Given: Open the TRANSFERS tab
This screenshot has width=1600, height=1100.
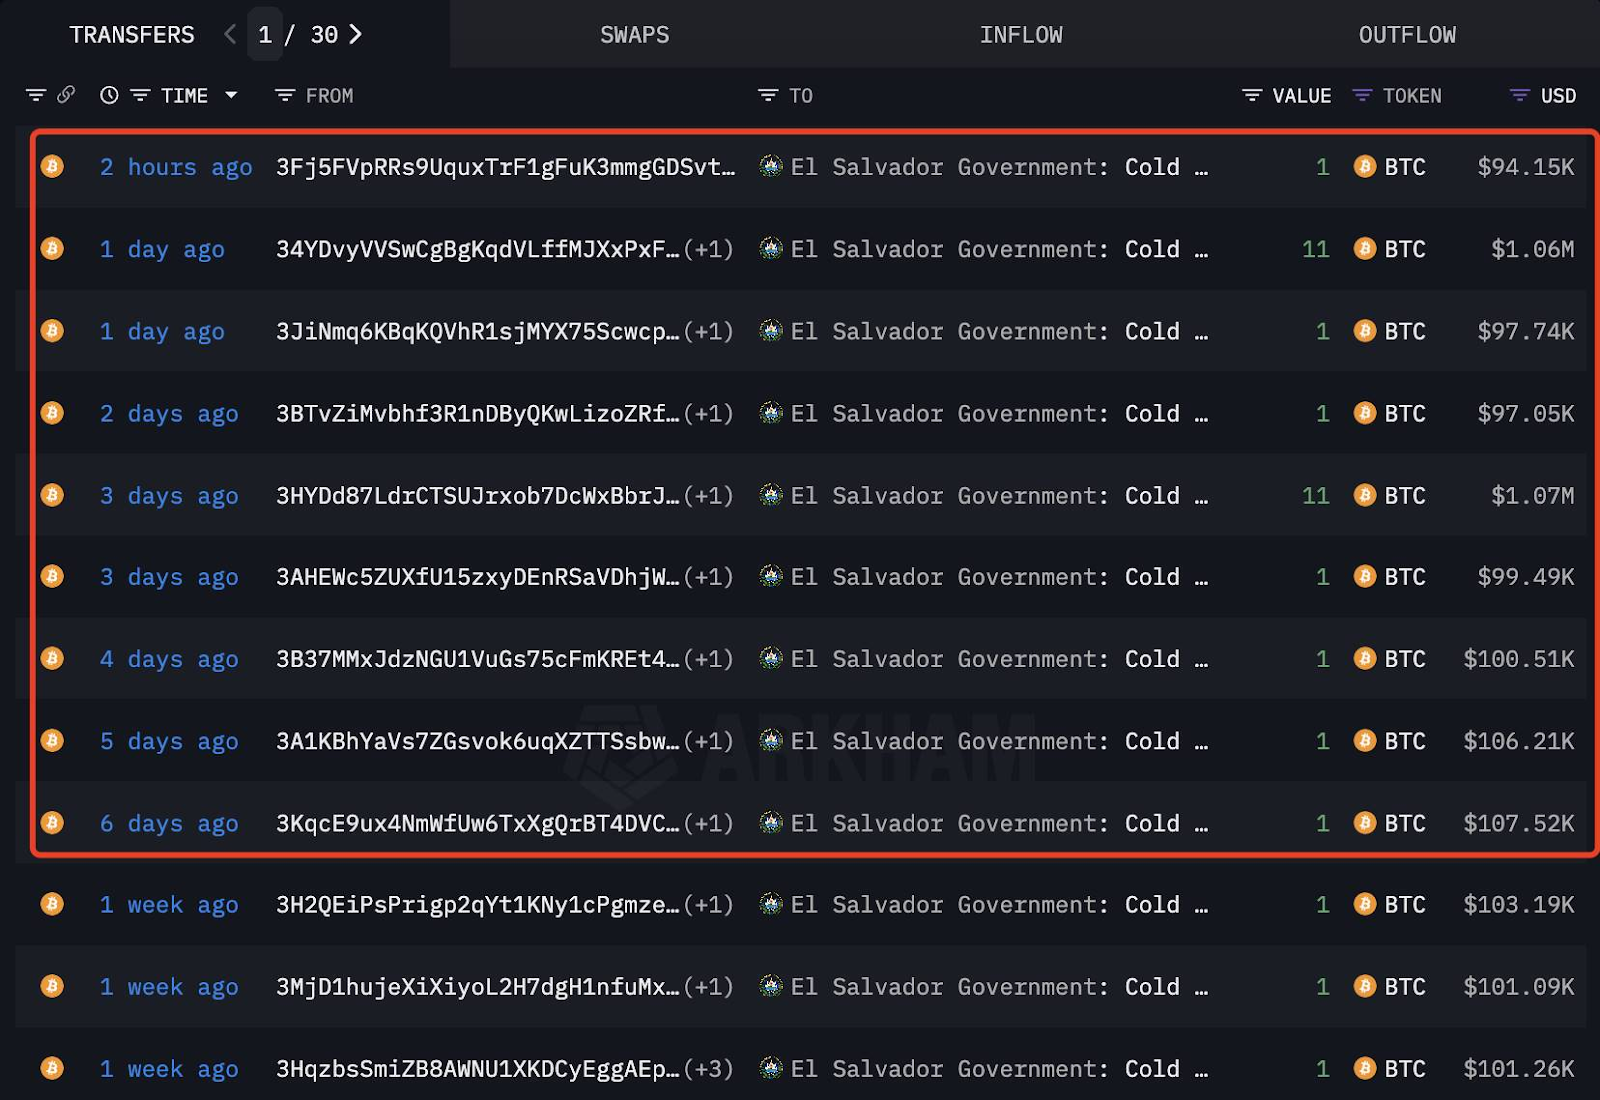Looking at the screenshot, I should coord(132,35).
